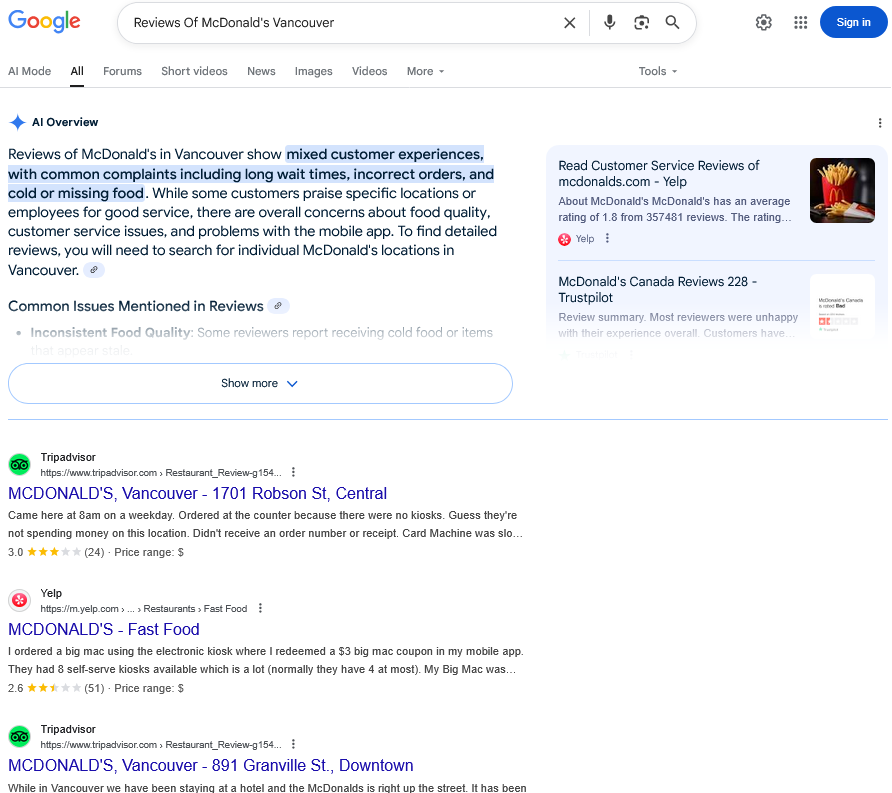Image resolution: width=892 pixels, height=793 pixels.
Task: Switch to Videos tab
Action: coord(369,71)
